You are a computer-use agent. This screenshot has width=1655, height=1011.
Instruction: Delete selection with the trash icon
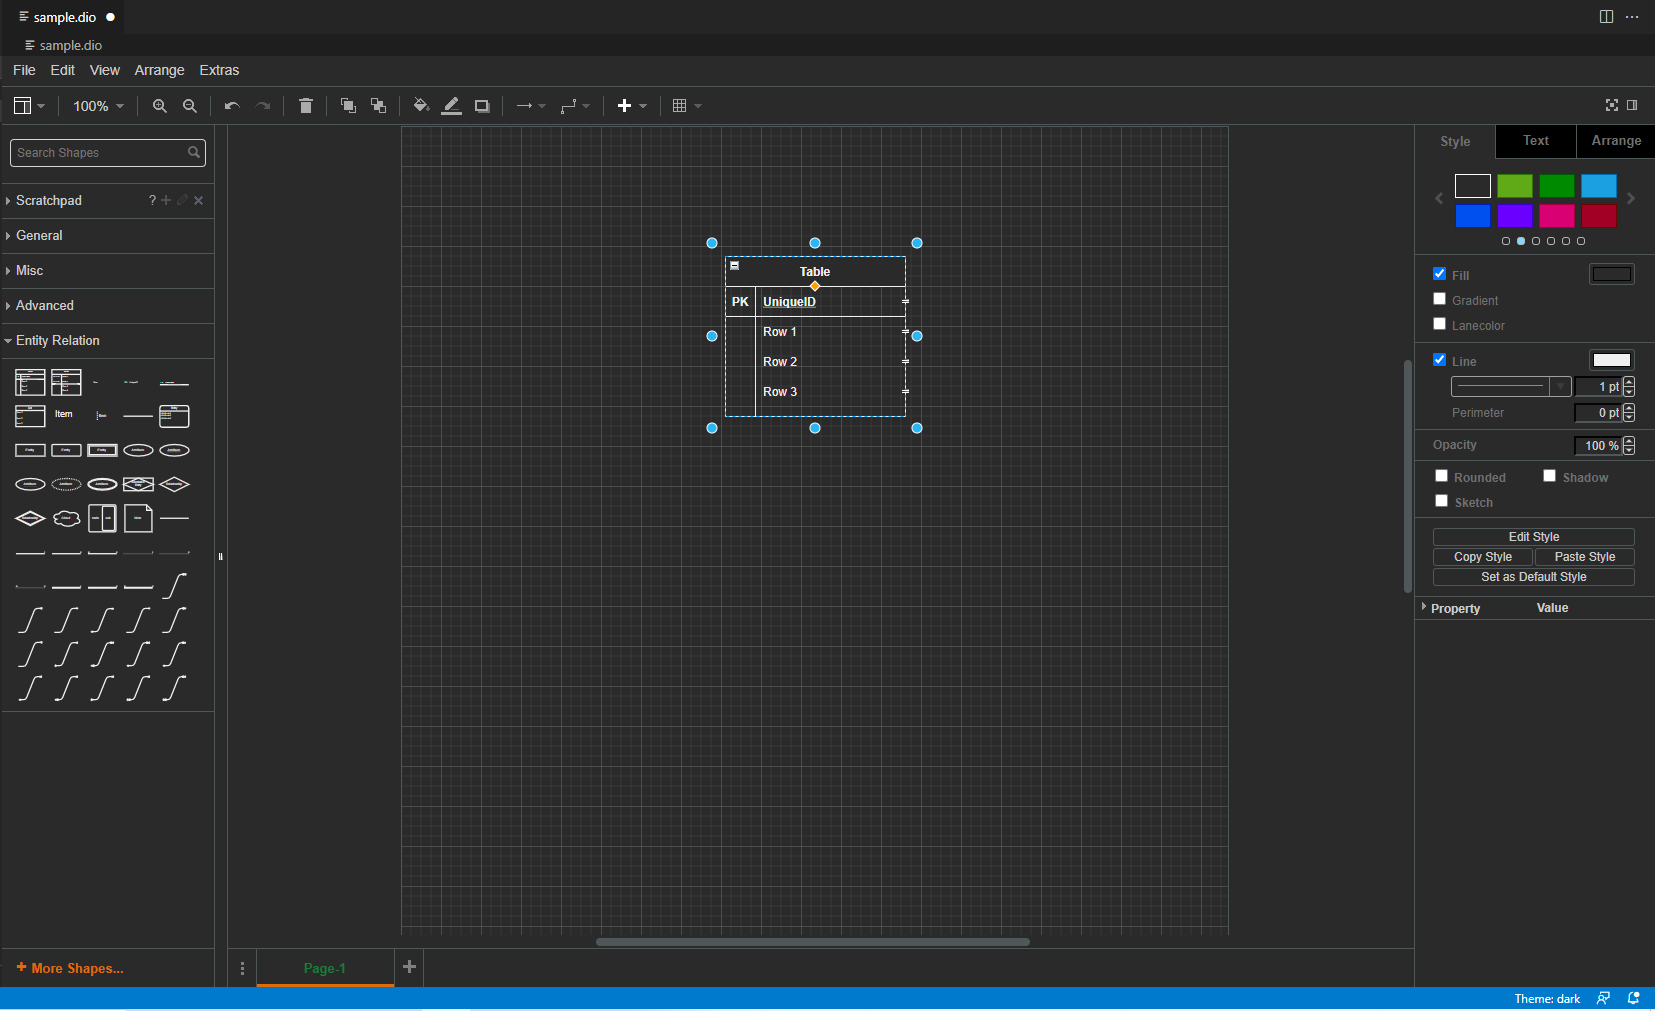pos(306,106)
